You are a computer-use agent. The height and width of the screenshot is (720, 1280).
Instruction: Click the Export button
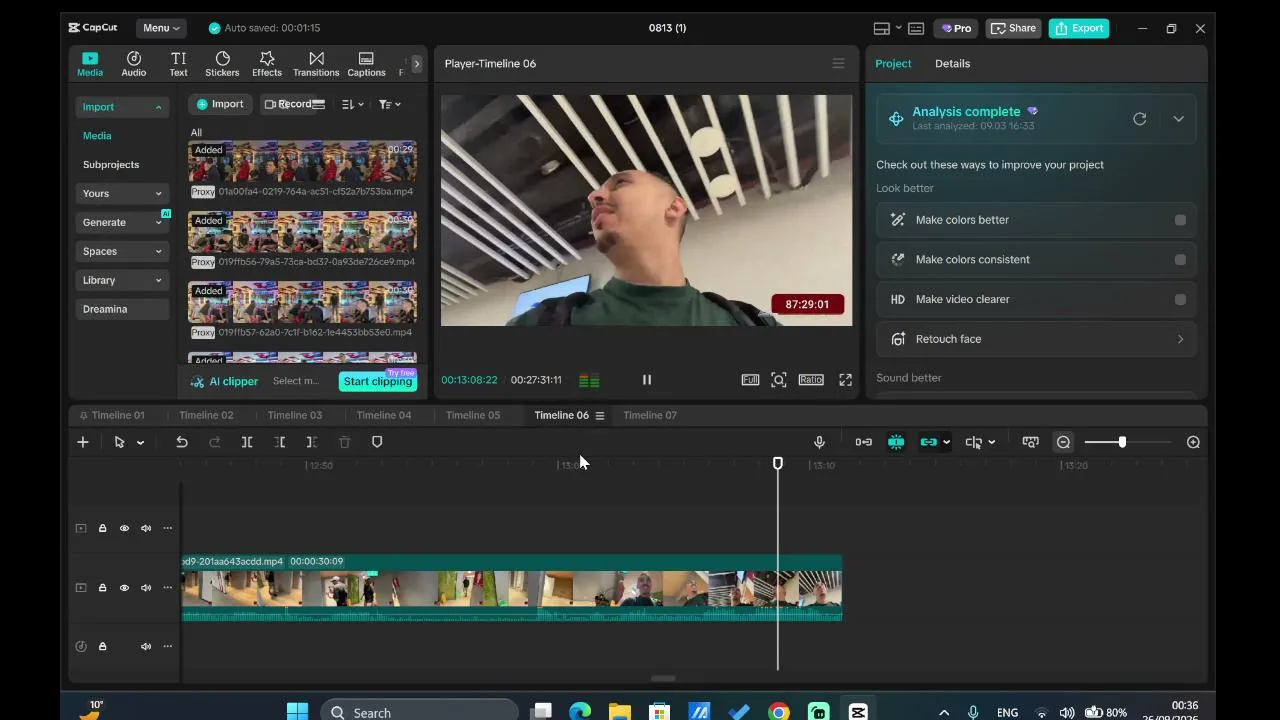click(1079, 28)
